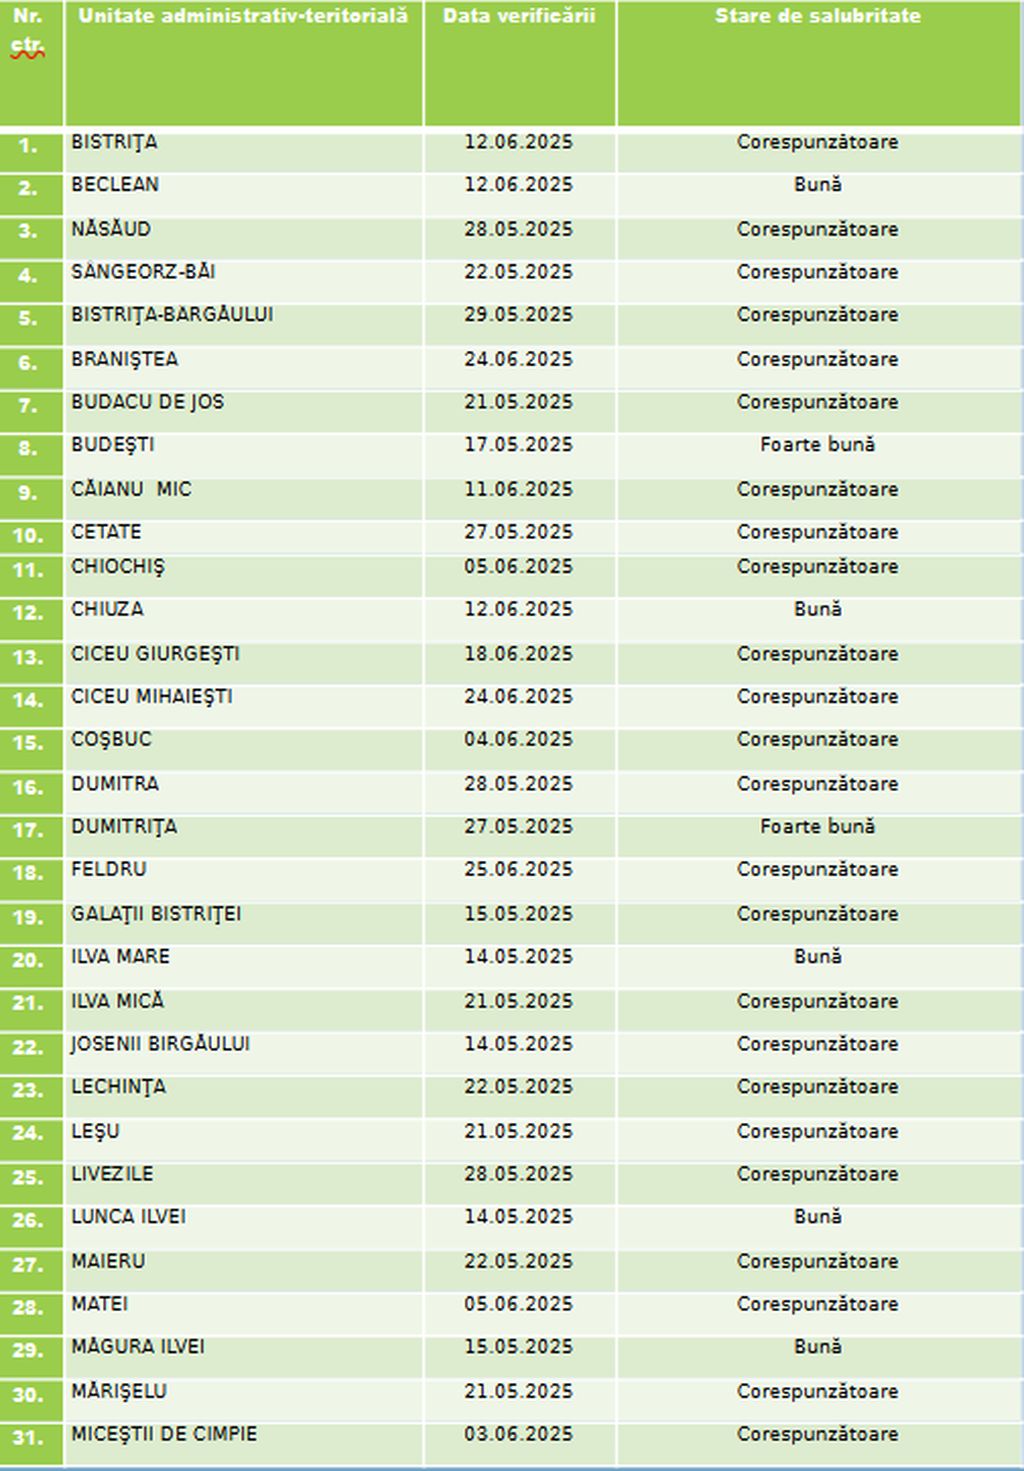Click the MICEȘTII DE CÎMPIE name cell
Image resolution: width=1024 pixels, height=1471 pixels.
164,1434
